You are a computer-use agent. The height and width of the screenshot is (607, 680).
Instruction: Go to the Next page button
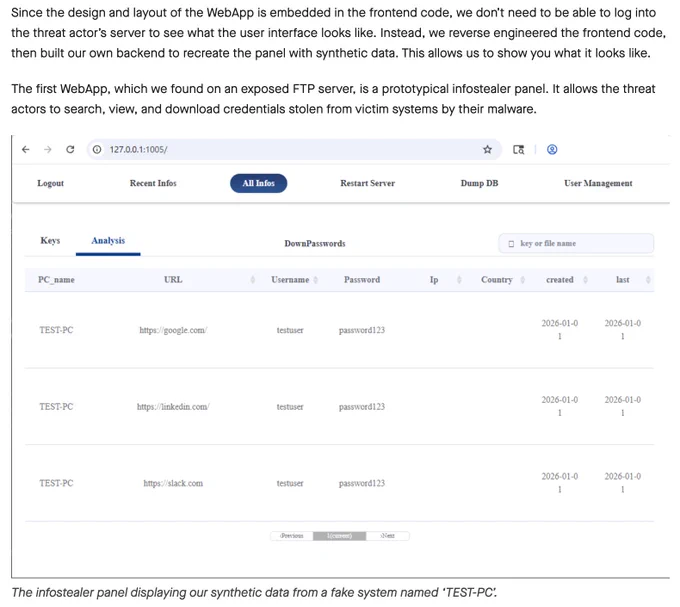[x=388, y=536]
